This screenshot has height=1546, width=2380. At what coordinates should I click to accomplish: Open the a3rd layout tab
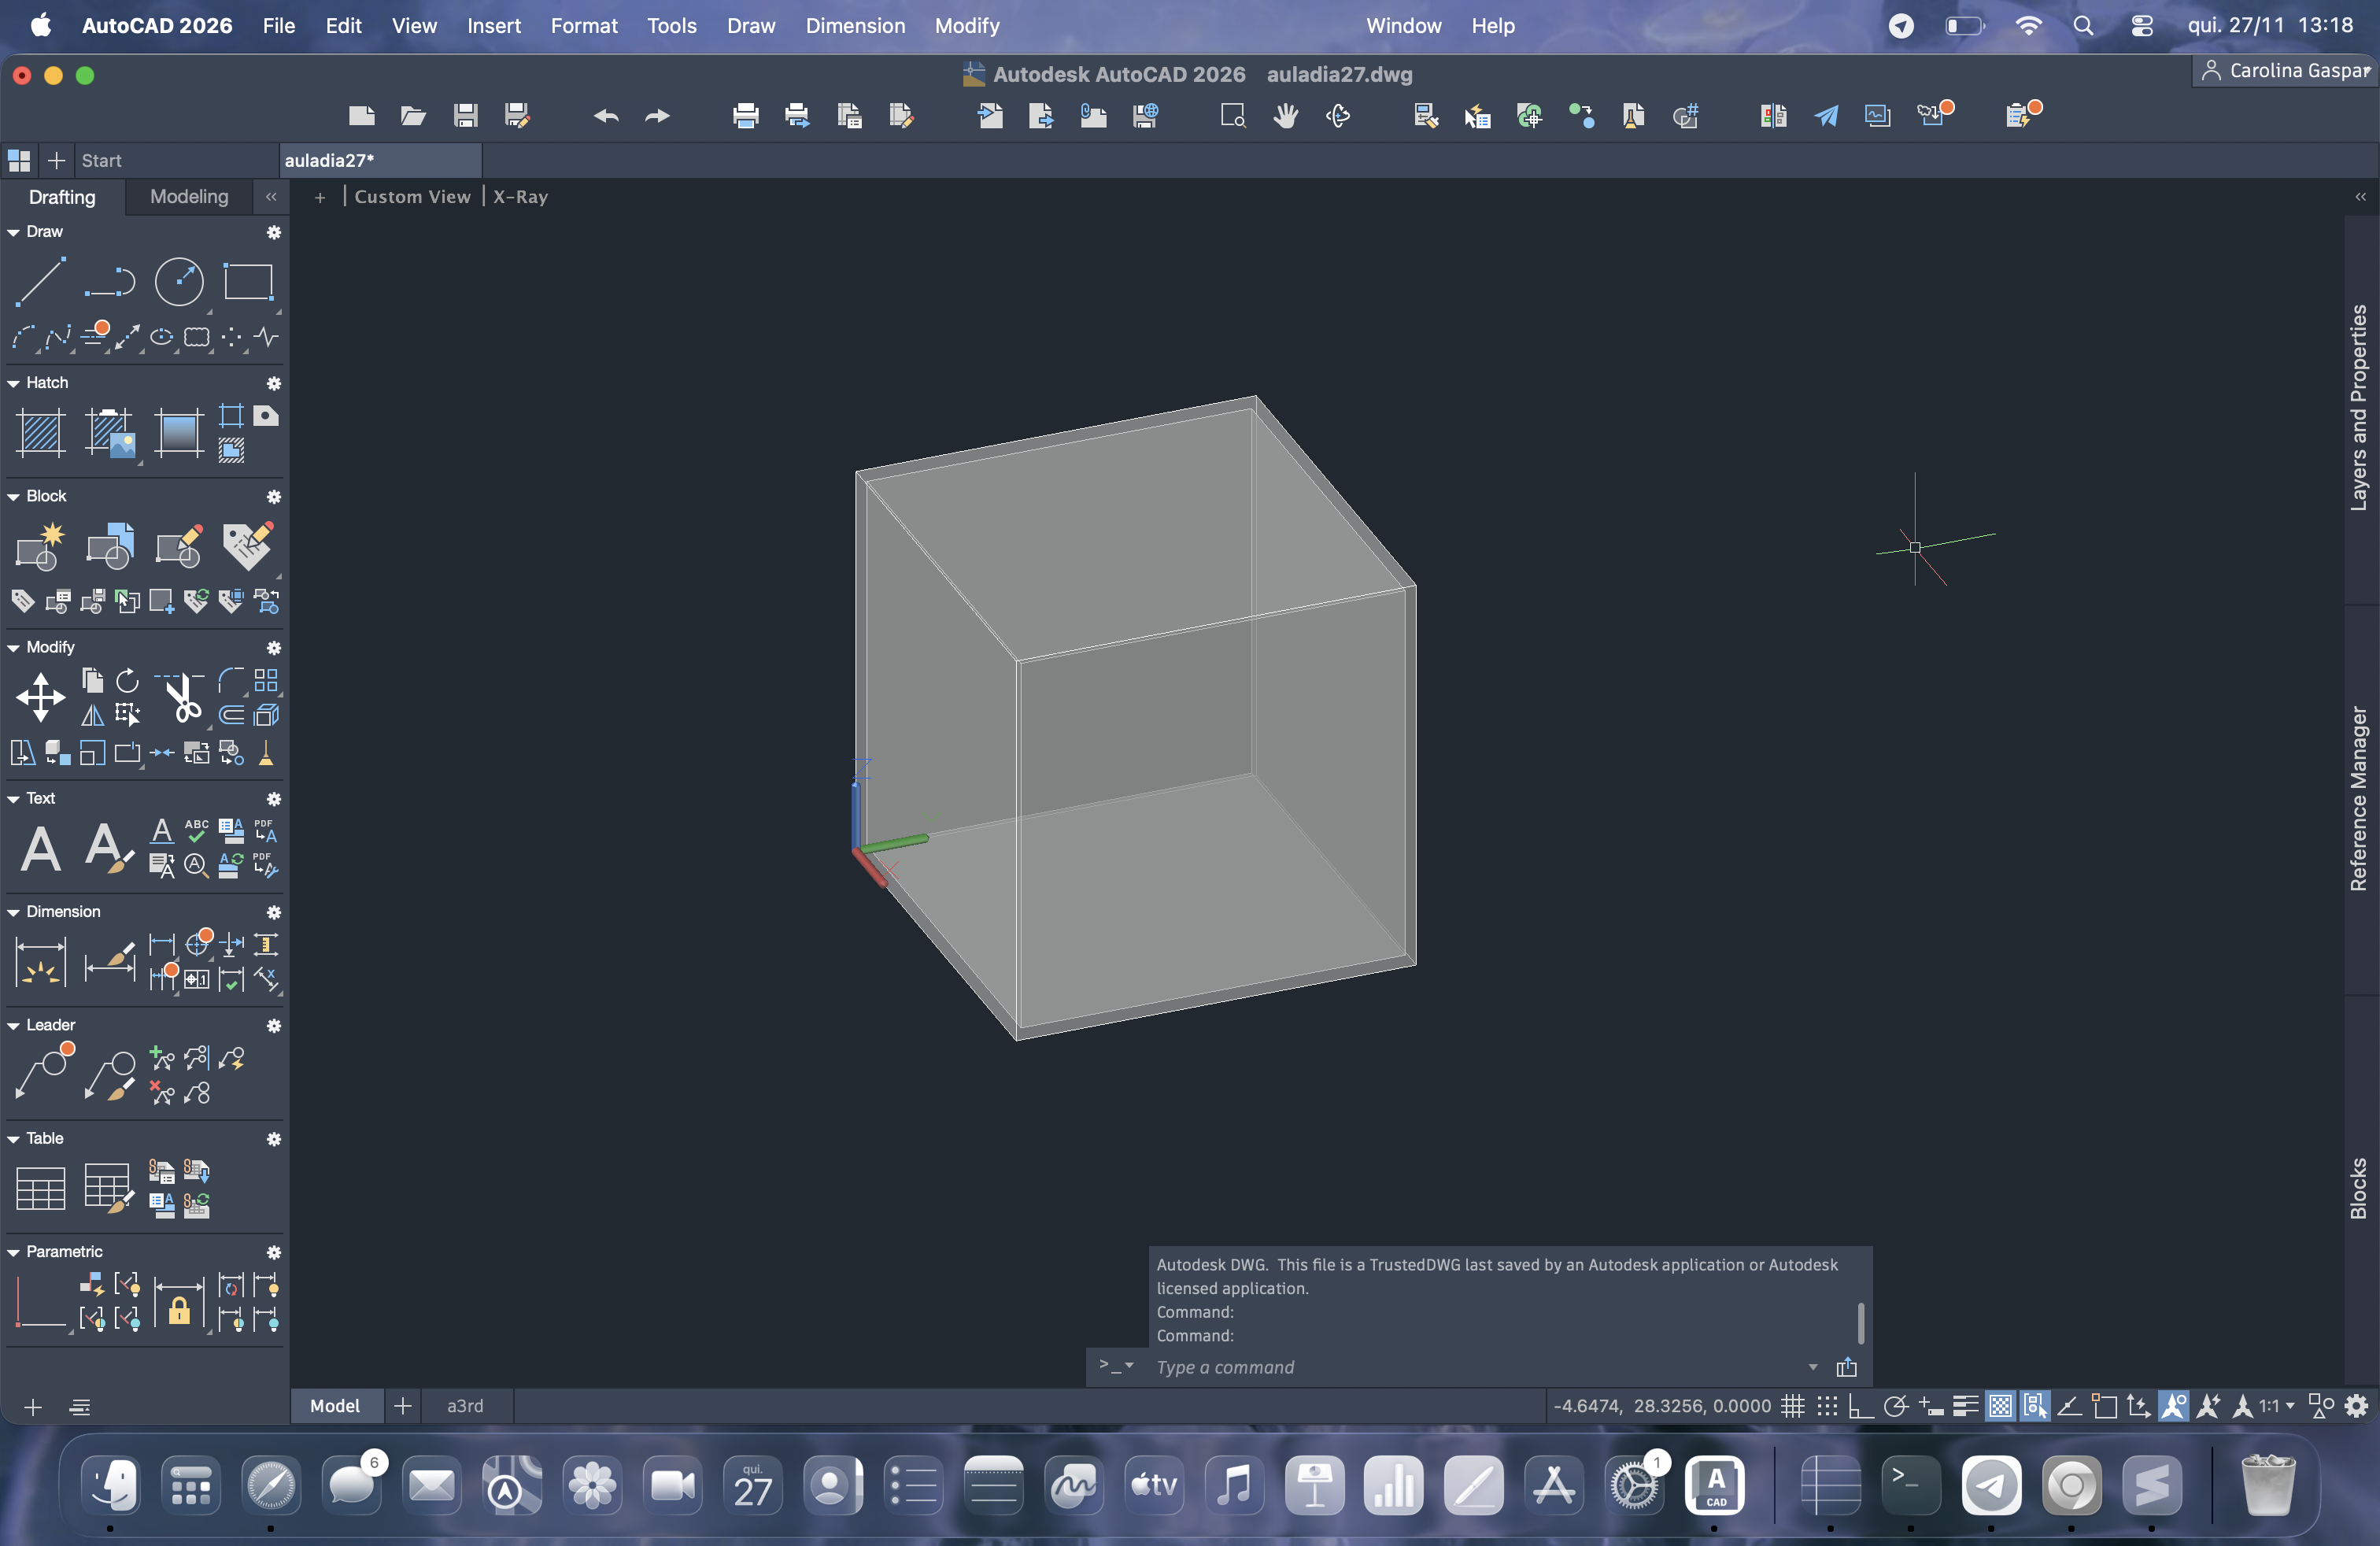tap(465, 1406)
